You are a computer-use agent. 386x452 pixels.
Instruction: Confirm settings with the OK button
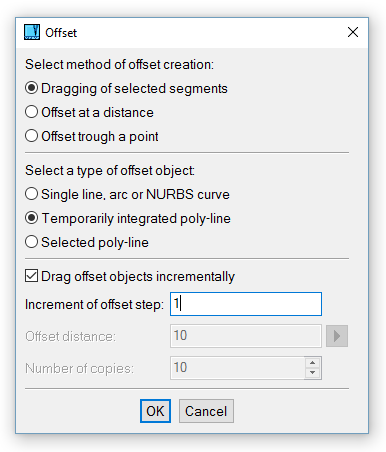(x=155, y=411)
